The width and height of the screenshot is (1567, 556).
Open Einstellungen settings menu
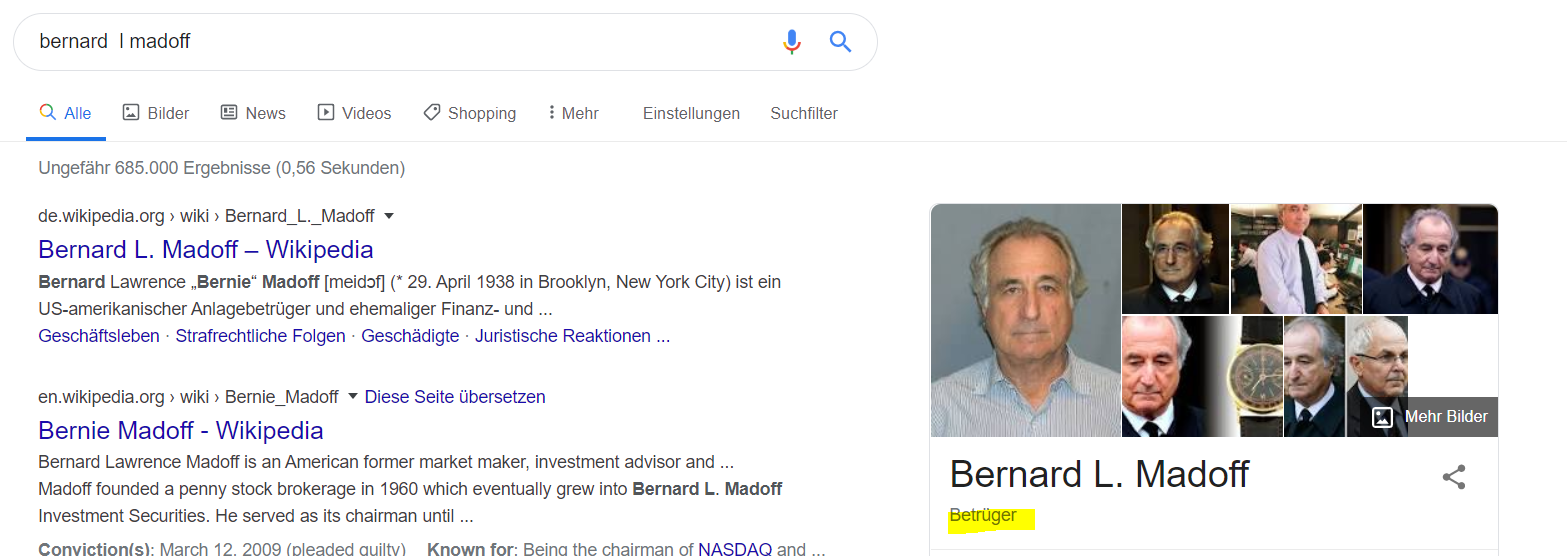coord(691,113)
